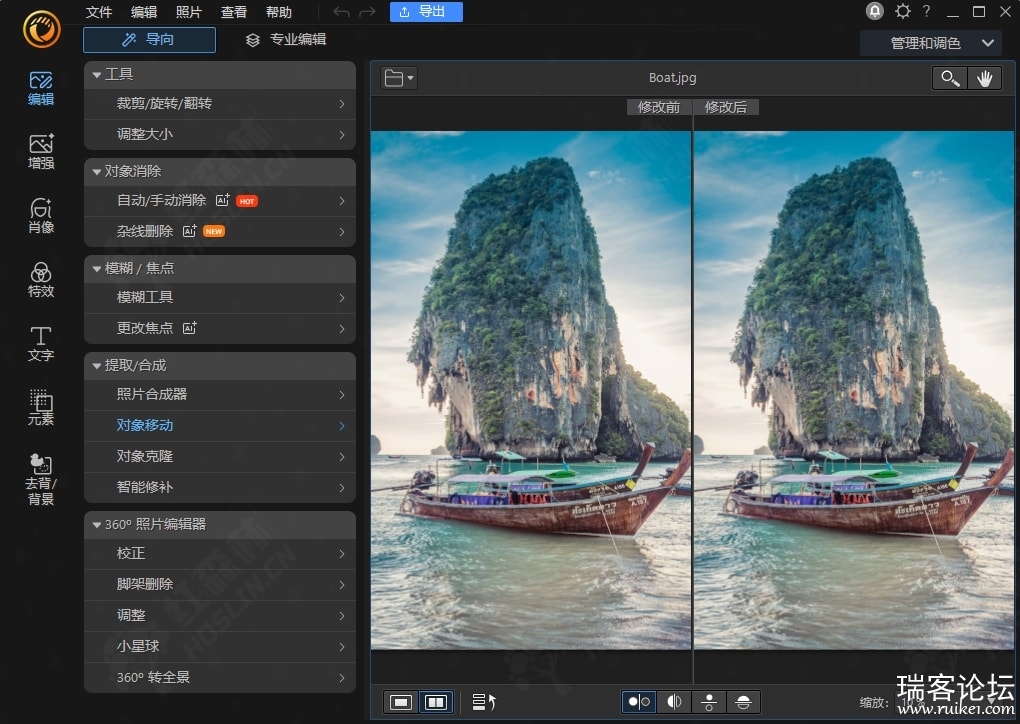Select the zoom magnifier tool icon

(x=950, y=79)
